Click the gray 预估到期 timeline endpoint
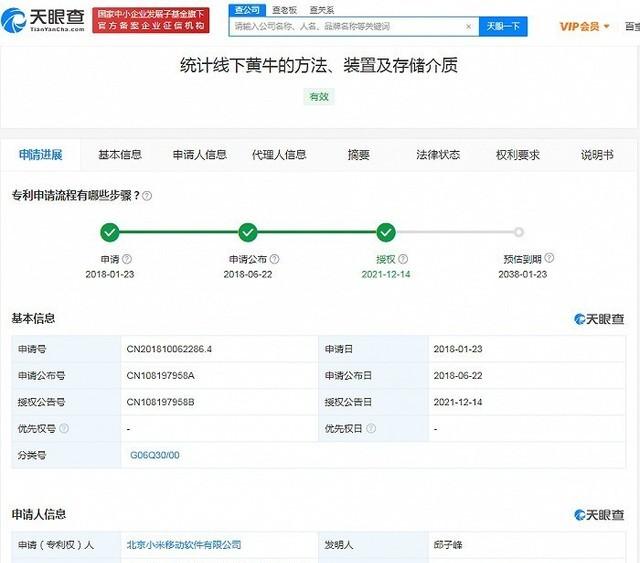The width and height of the screenshot is (640, 563). [x=519, y=232]
